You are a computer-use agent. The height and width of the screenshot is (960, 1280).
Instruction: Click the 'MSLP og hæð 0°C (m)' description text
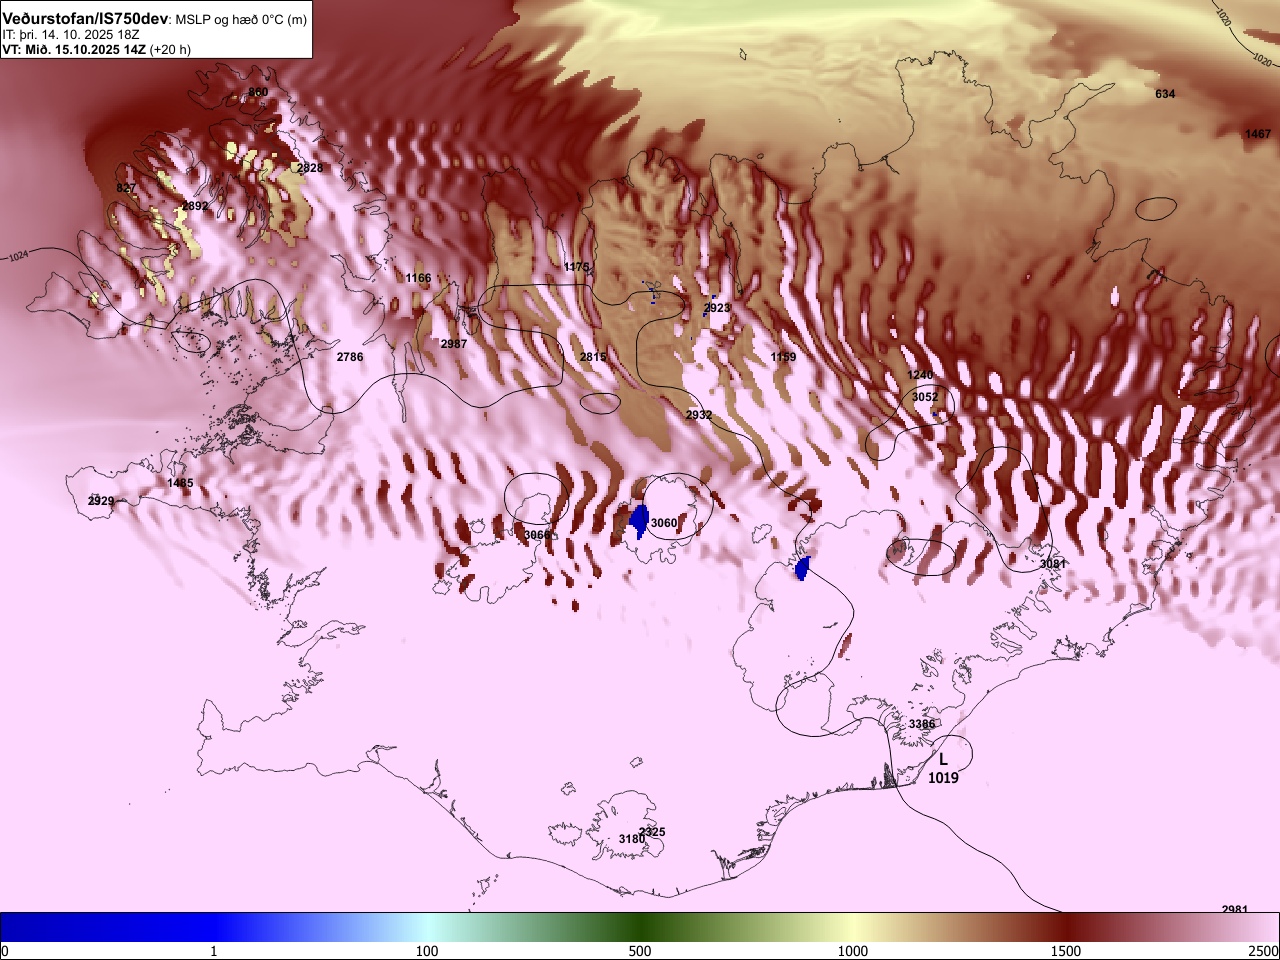[243, 20]
